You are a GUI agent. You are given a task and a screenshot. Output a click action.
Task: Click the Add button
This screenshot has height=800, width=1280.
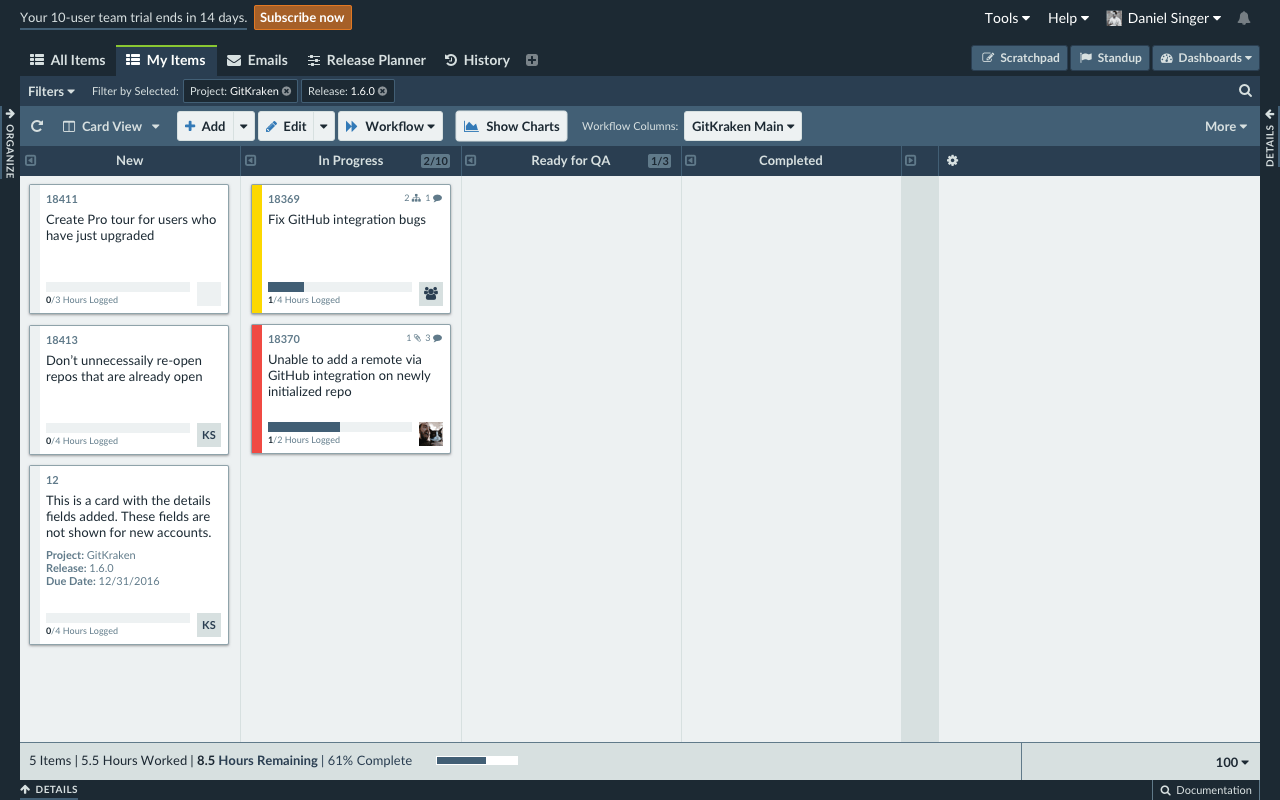[205, 126]
